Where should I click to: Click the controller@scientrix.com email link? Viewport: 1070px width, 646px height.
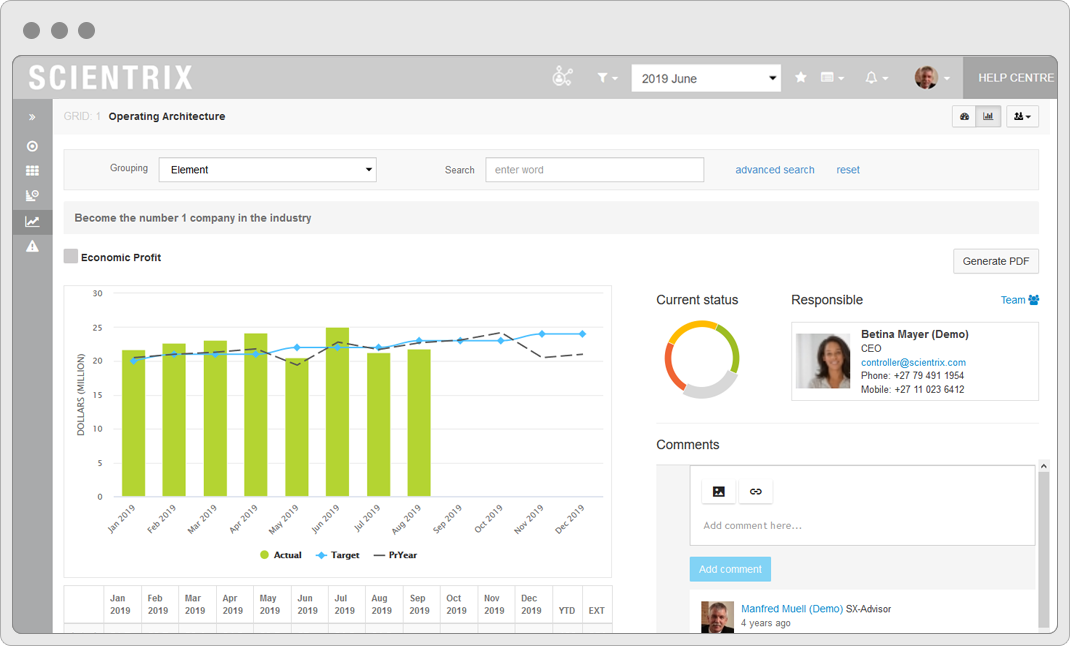913,362
